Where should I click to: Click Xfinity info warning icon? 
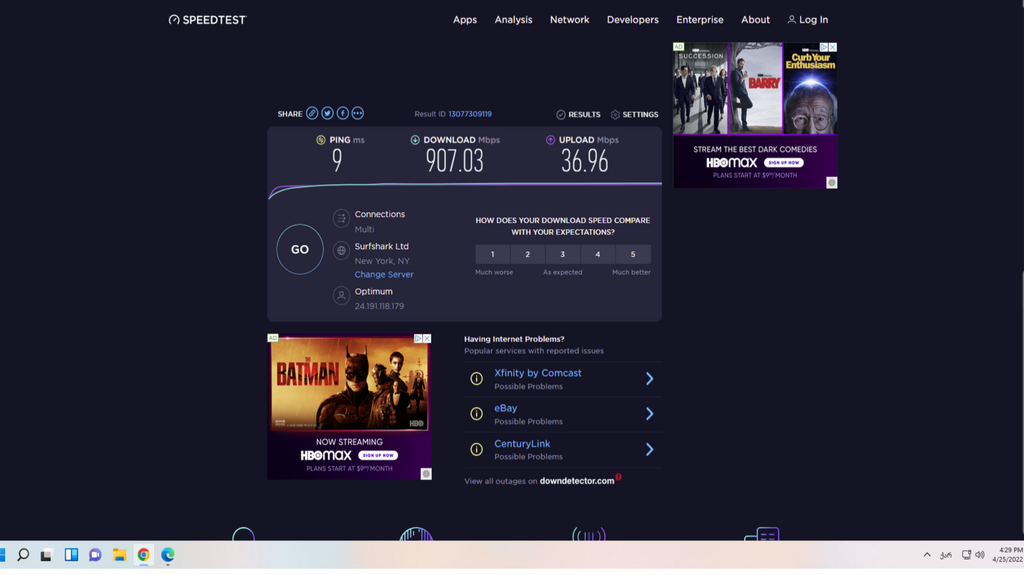(477, 378)
